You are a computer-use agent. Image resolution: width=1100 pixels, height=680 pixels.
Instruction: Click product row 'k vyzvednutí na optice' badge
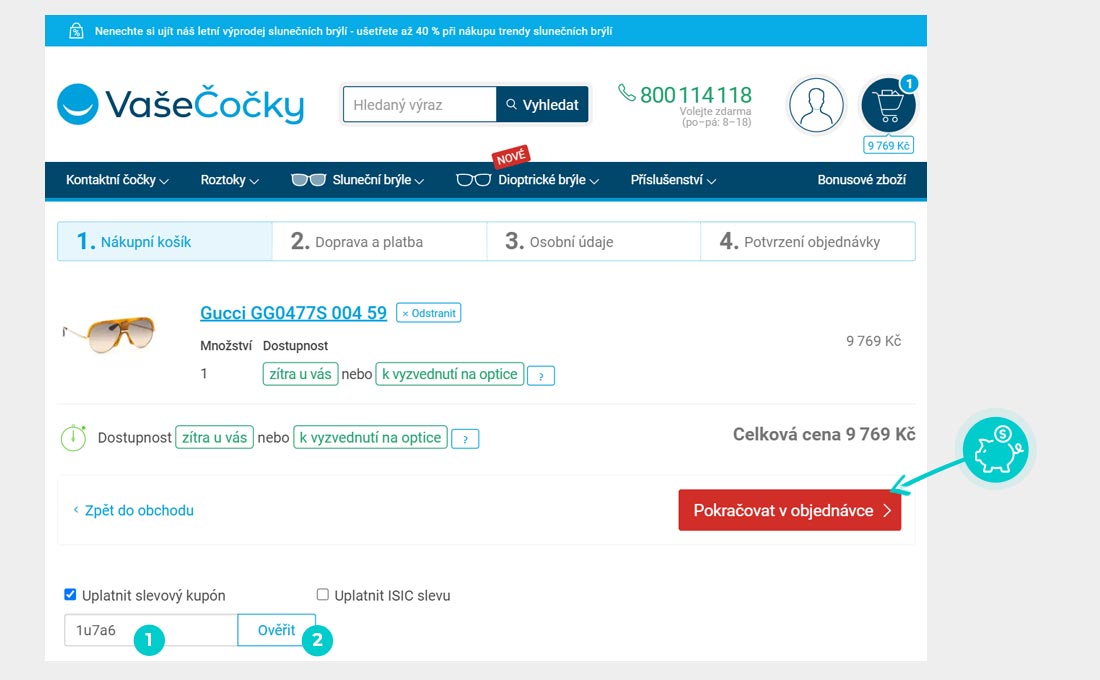coord(450,374)
